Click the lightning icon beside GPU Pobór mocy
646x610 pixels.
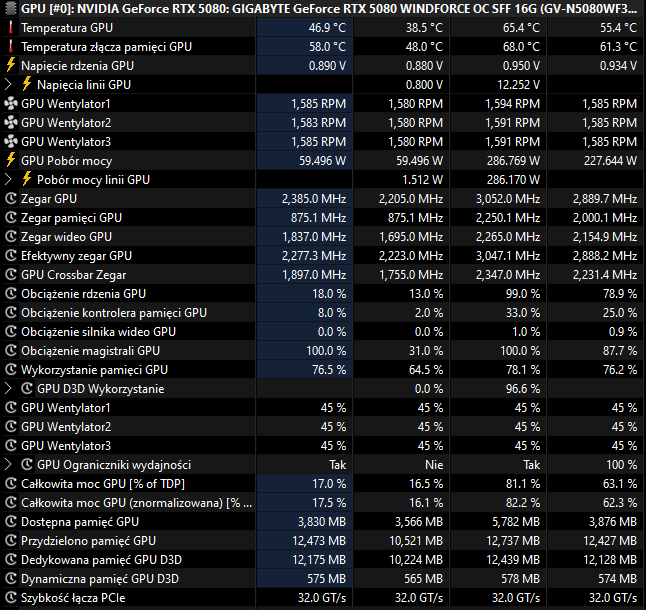tap(11, 160)
